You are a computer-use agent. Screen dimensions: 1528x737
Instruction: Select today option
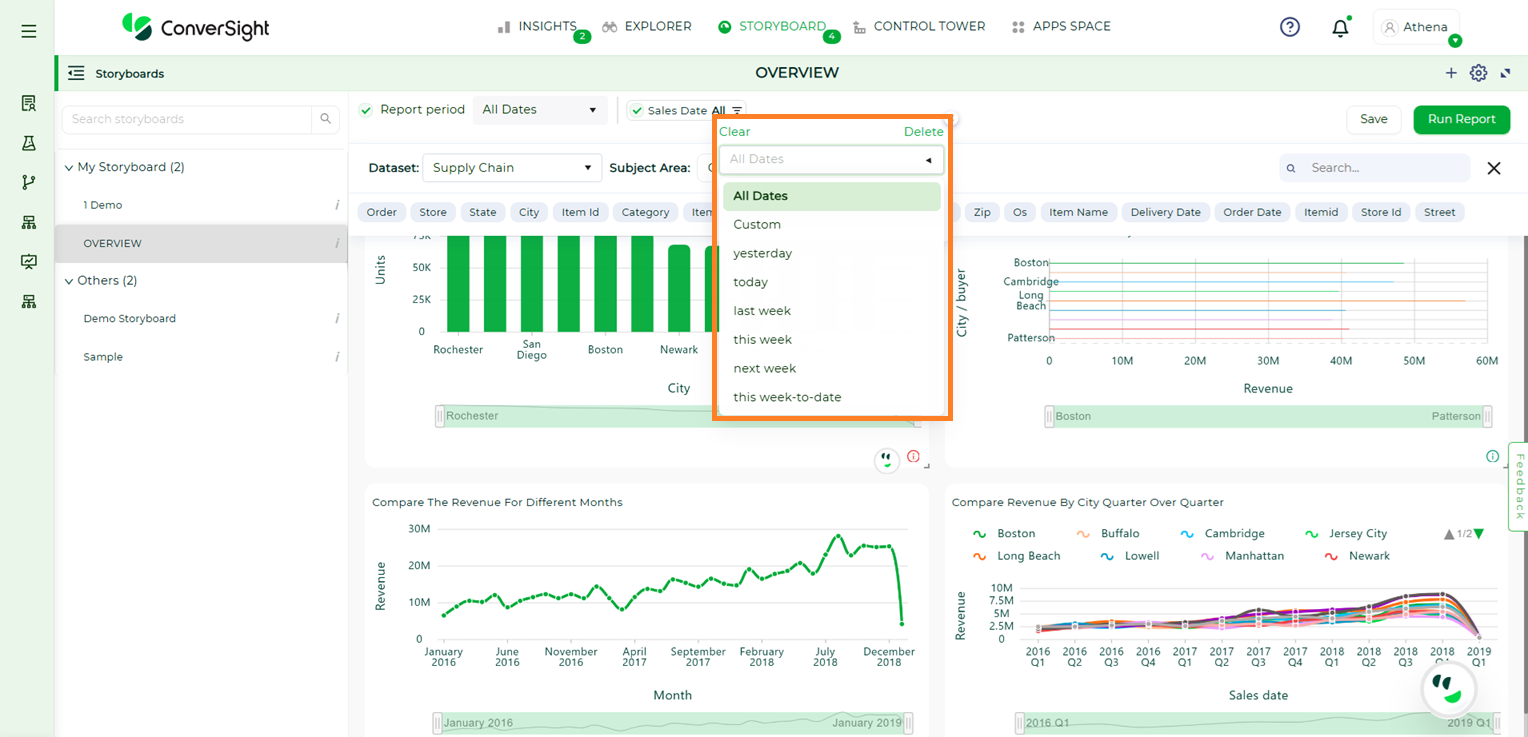click(831, 282)
